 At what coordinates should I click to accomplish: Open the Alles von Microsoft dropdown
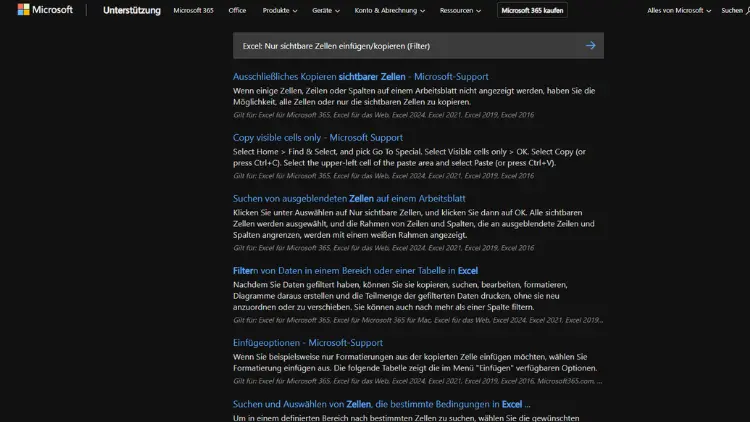[679, 10]
